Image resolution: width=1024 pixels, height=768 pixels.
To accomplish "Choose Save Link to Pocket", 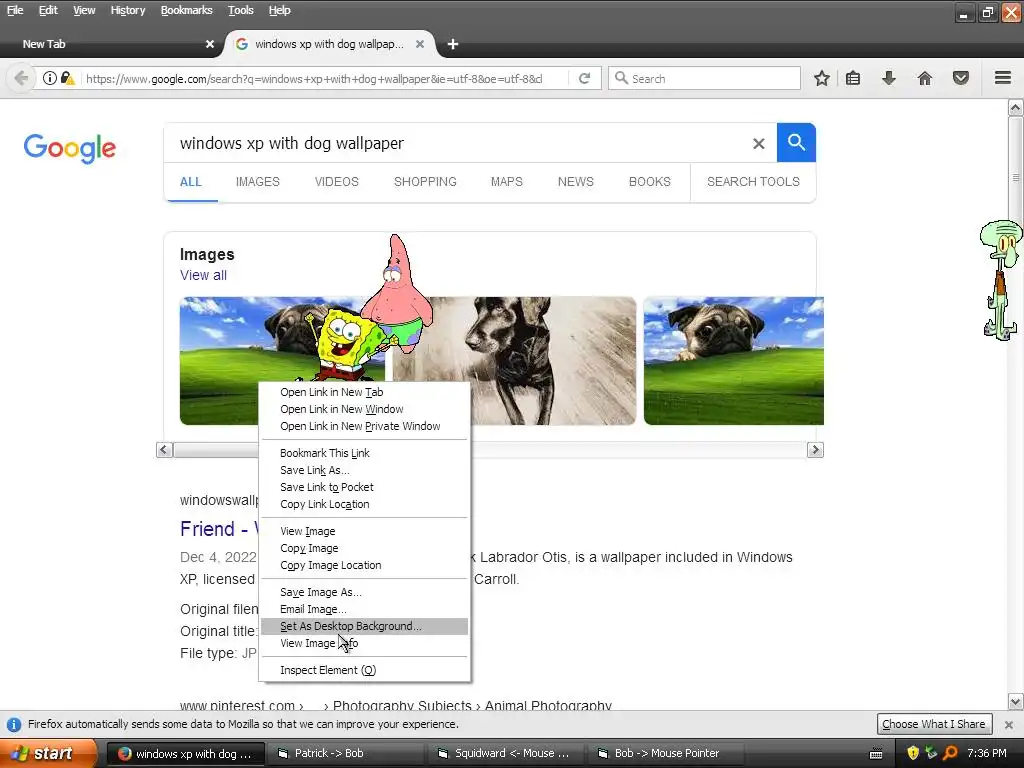I will pyautogui.click(x=364, y=487).
